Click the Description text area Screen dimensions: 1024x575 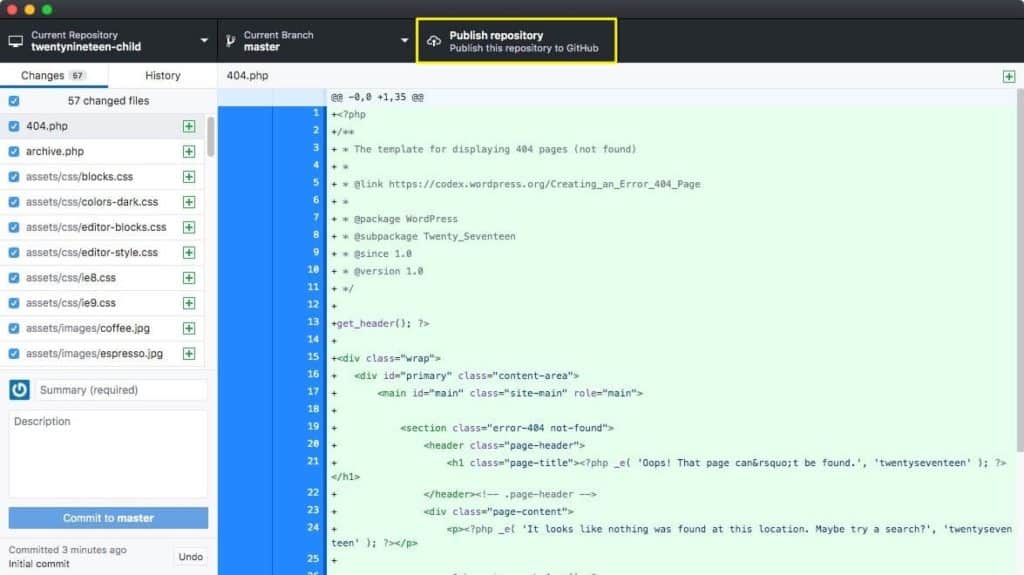coord(108,454)
